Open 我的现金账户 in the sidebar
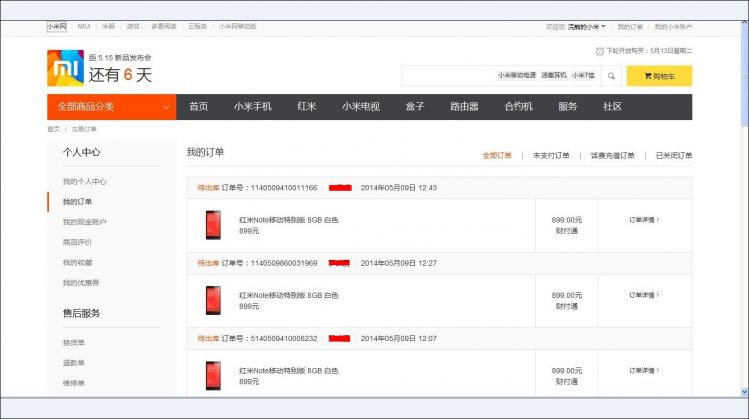Image resolution: width=749 pixels, height=419 pixels. (85, 222)
